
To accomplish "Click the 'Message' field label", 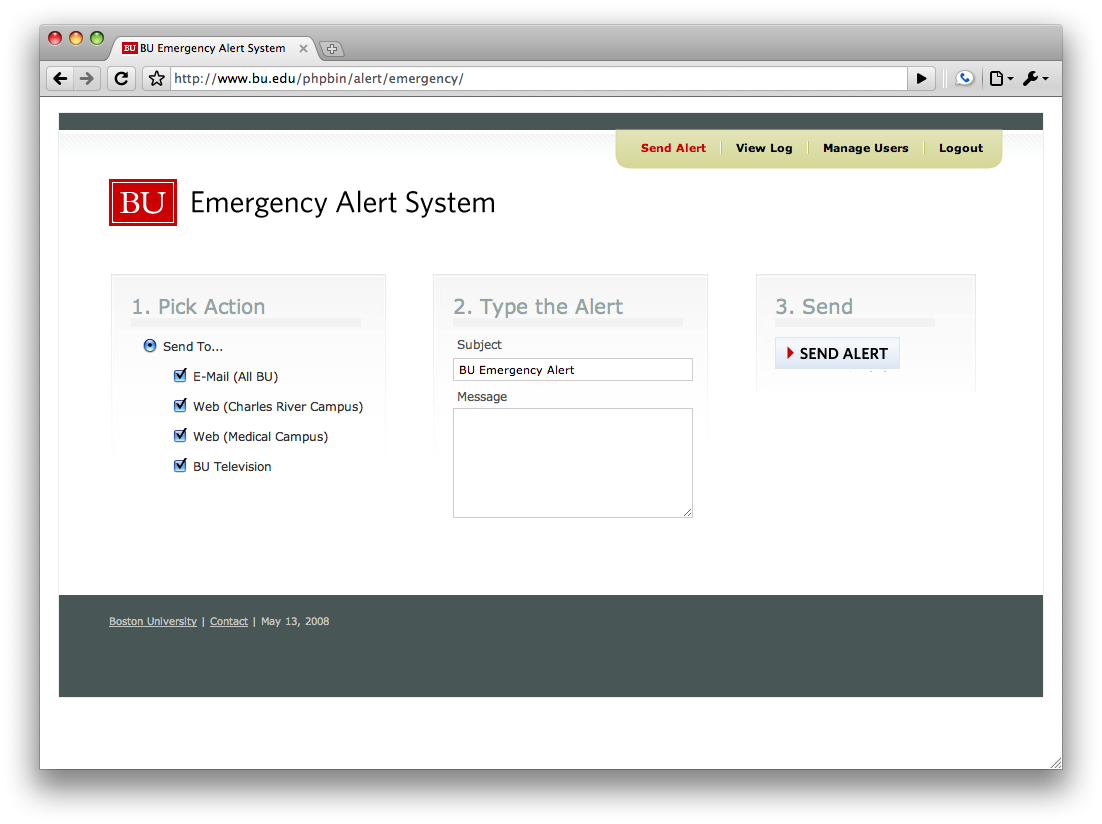I will pos(482,397).
